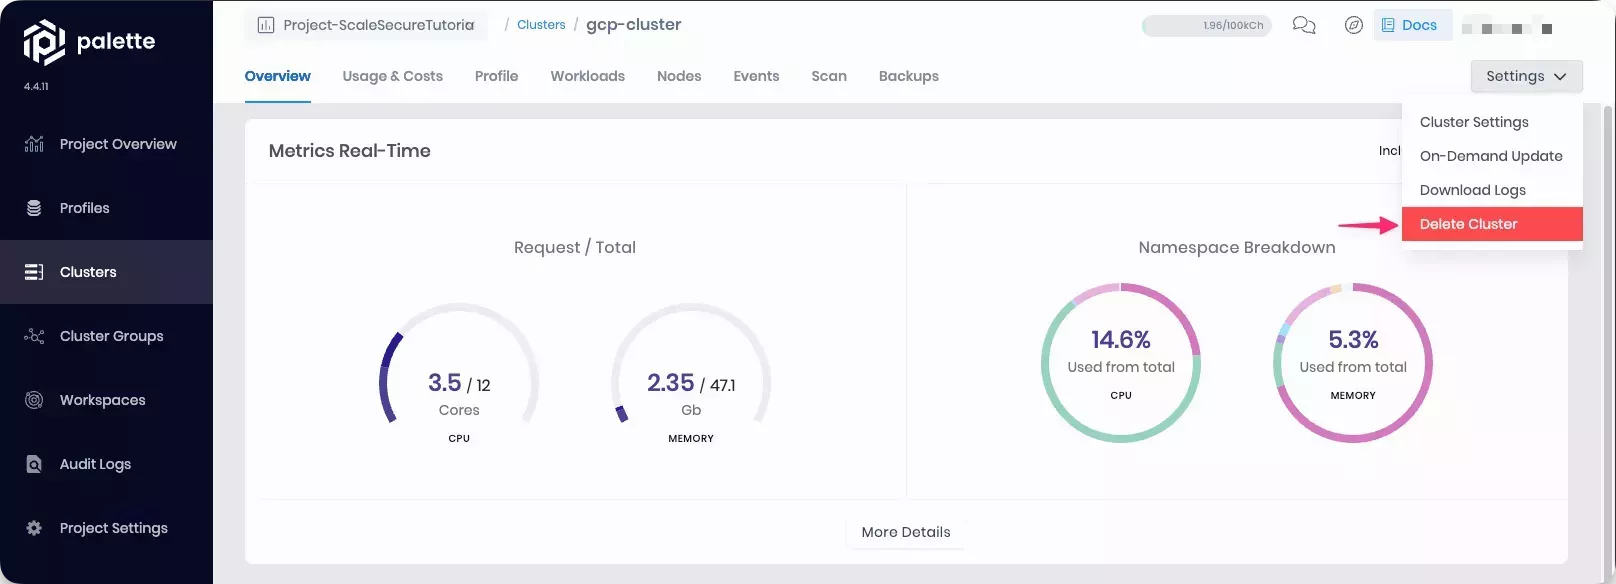Click the Profiles stack icon
The height and width of the screenshot is (584, 1616).
(34, 208)
